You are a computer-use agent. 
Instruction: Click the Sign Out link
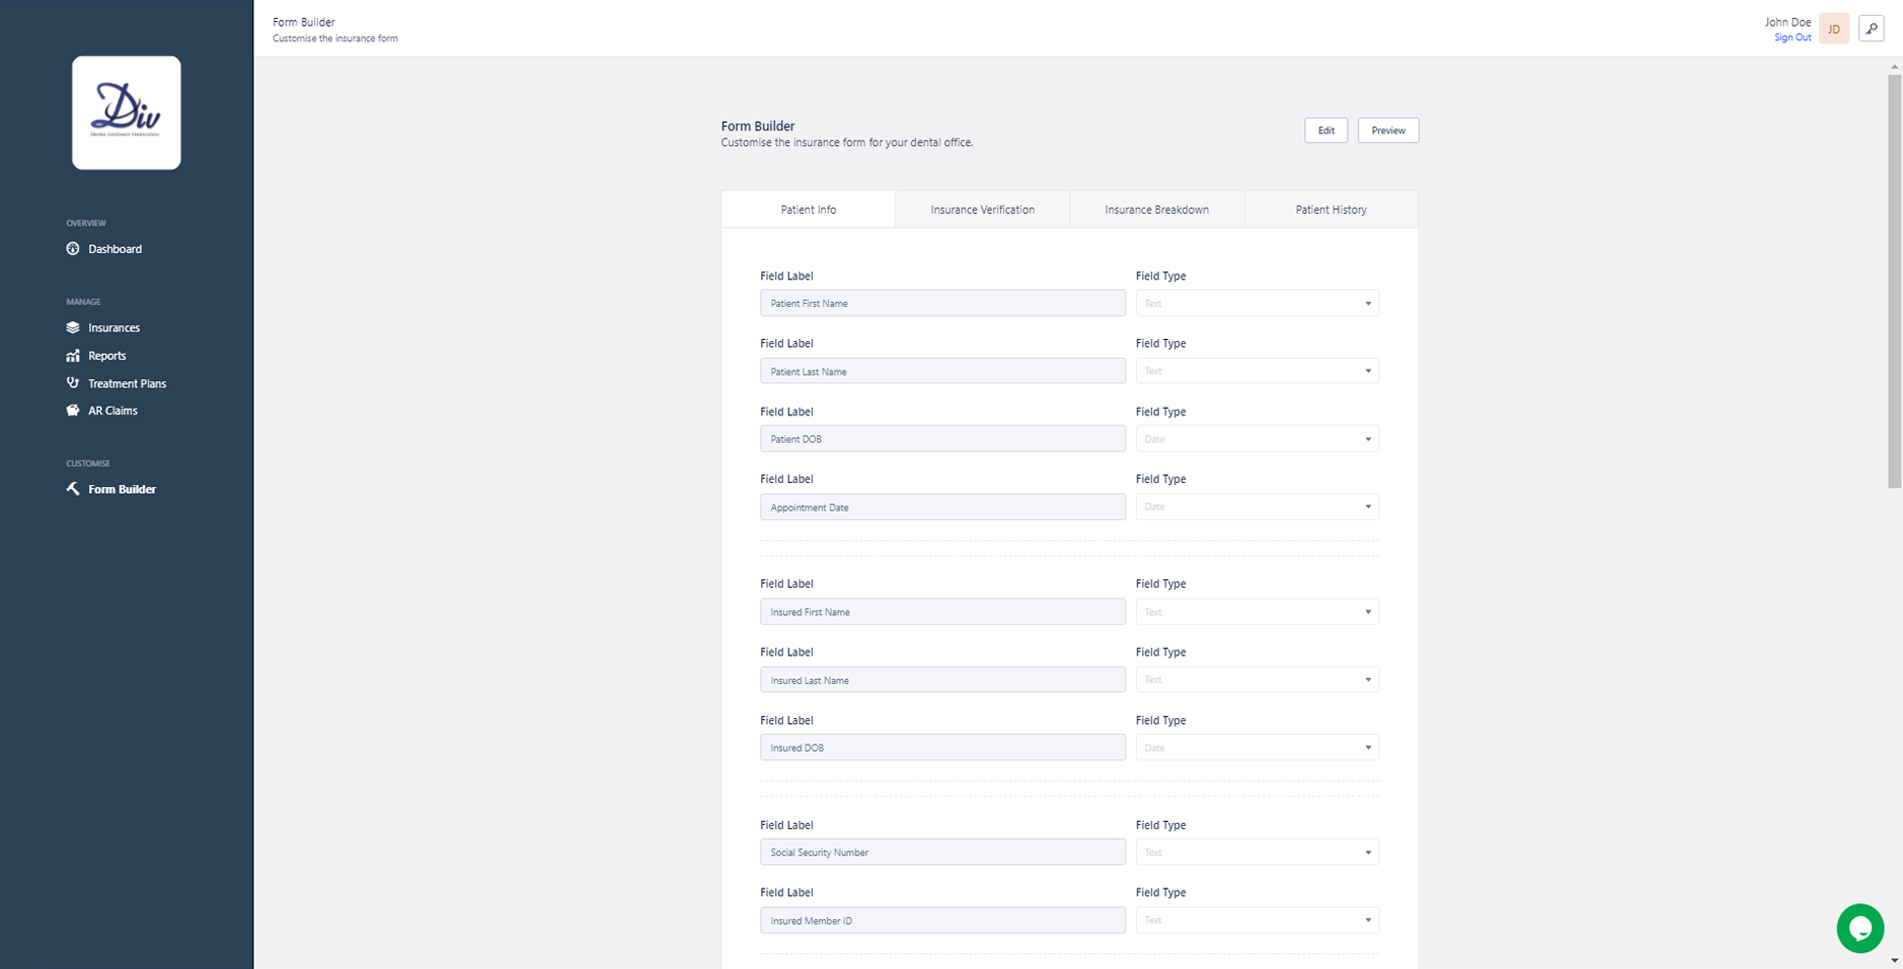1792,38
